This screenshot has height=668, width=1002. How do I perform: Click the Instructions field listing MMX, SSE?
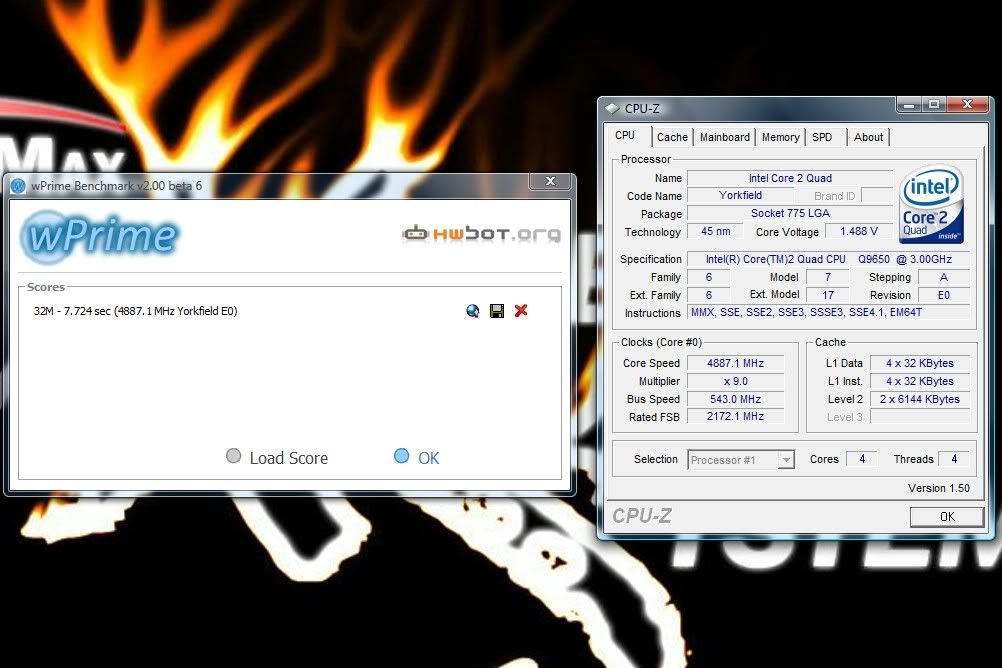point(829,313)
